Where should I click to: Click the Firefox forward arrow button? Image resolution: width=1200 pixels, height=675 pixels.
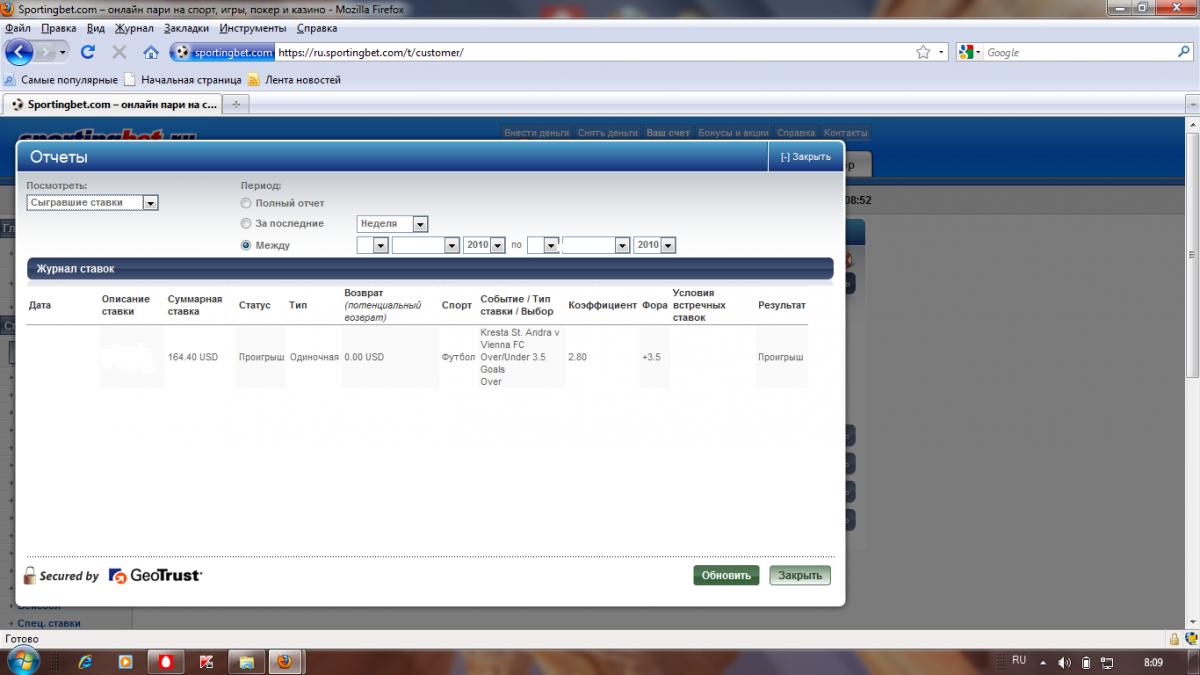click(x=46, y=52)
